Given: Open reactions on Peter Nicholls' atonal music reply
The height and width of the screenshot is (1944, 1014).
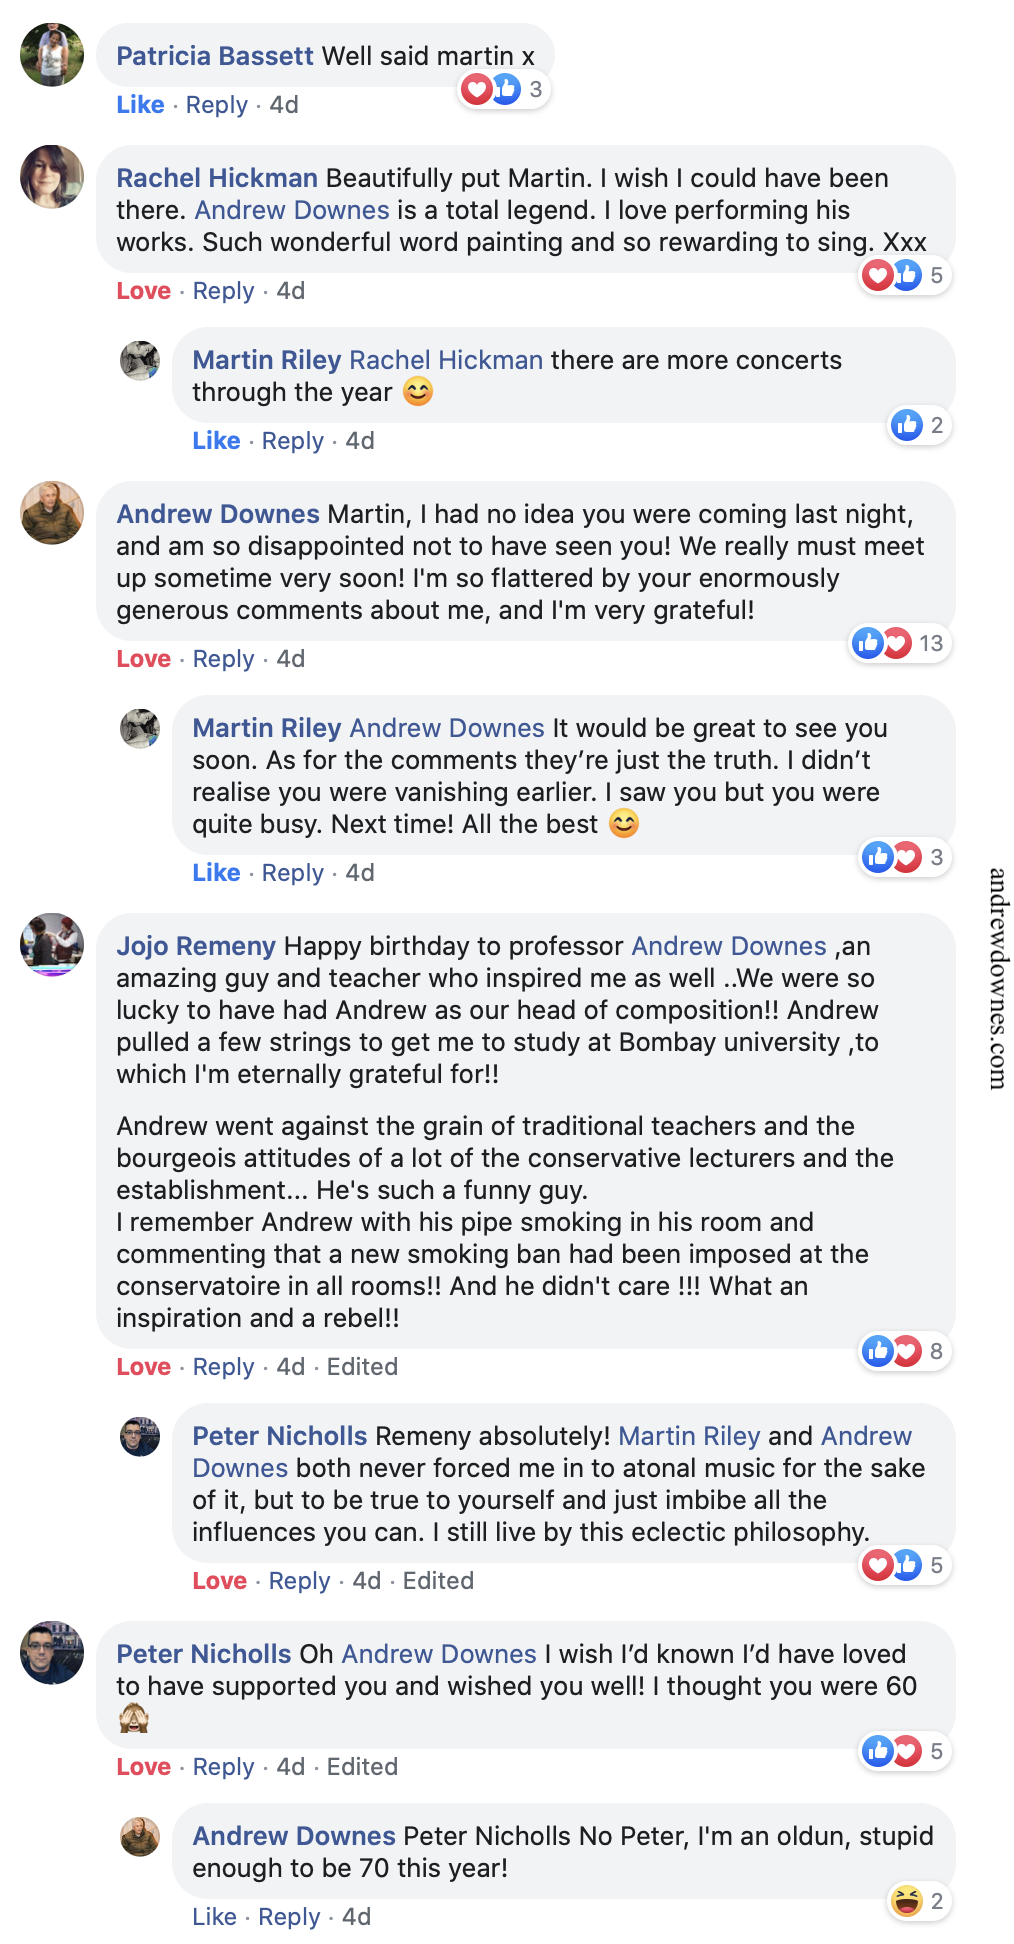Looking at the screenshot, I should [x=905, y=1565].
